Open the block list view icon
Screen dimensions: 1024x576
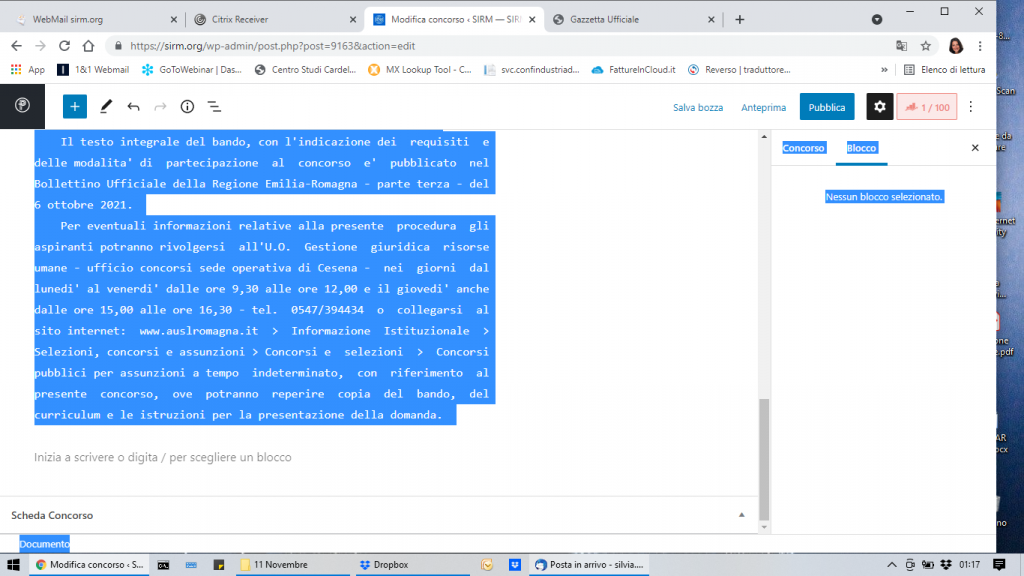(x=214, y=106)
